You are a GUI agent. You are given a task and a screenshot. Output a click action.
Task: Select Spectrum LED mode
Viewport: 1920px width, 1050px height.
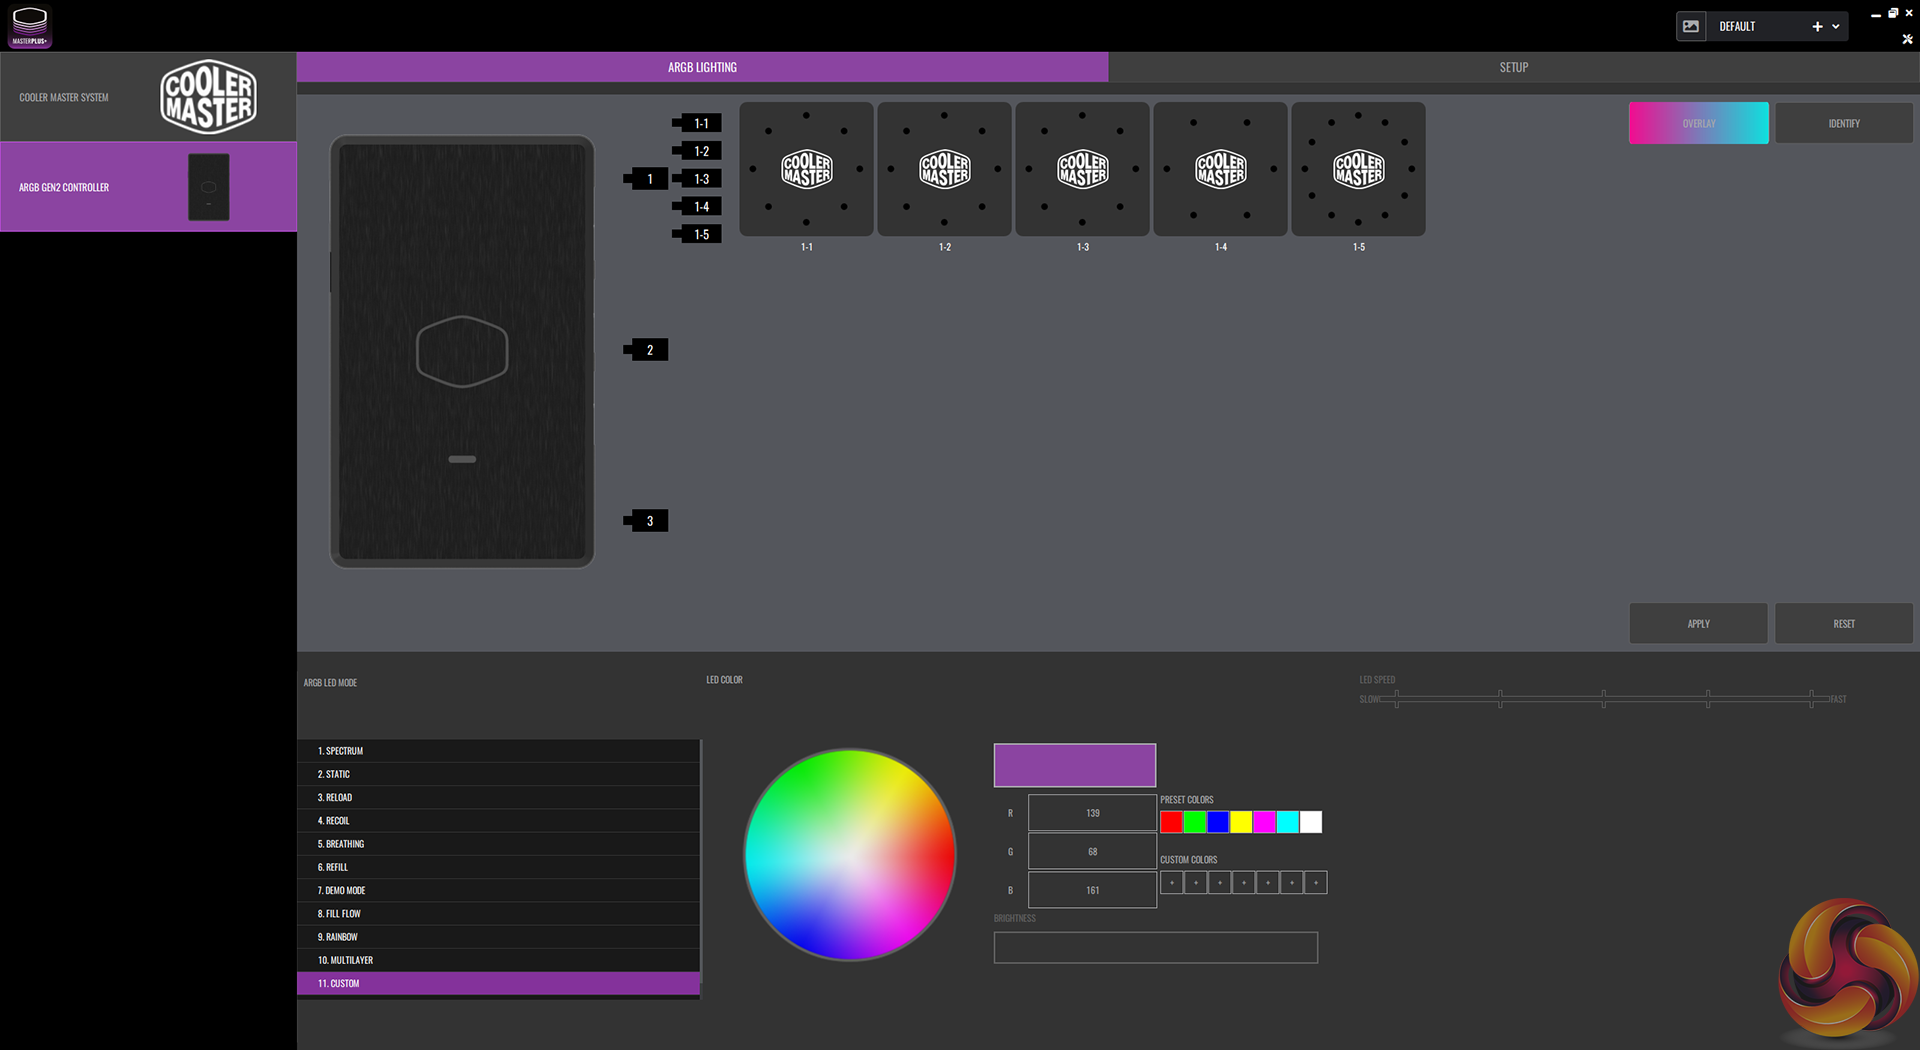pos(498,751)
